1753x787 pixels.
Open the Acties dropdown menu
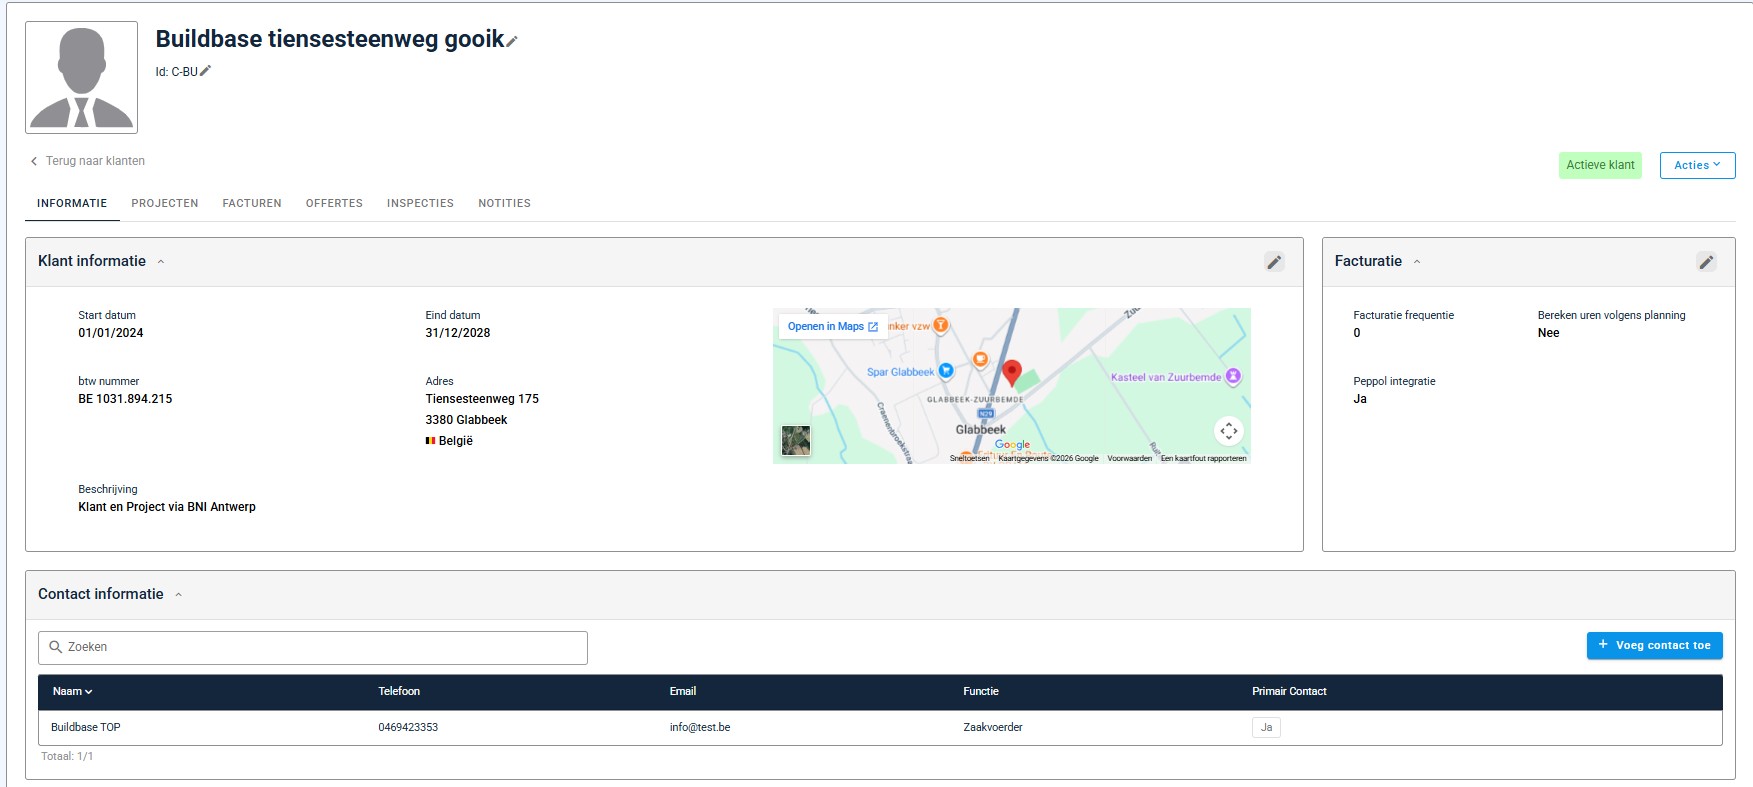click(1697, 165)
